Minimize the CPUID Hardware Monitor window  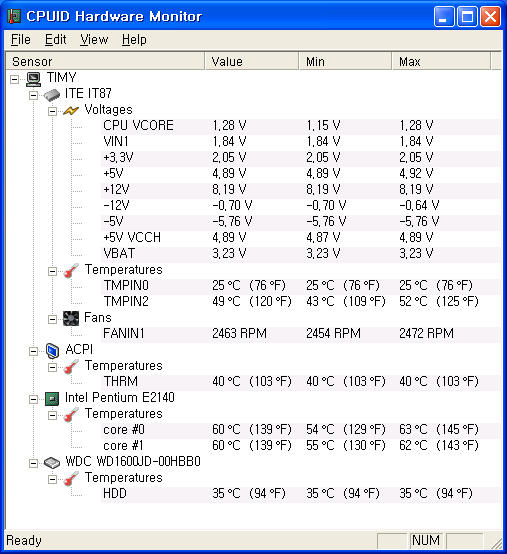[x=444, y=16]
